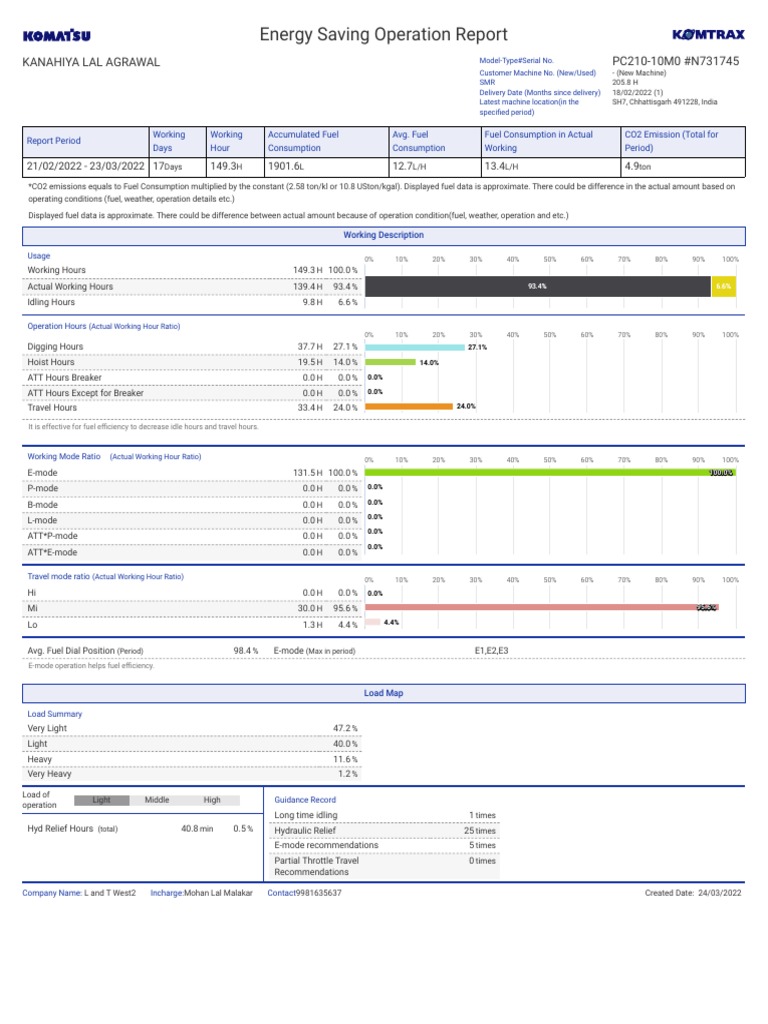Click the ATT*P-mode row label
The width and height of the screenshot is (768, 1024).
click(x=52, y=536)
